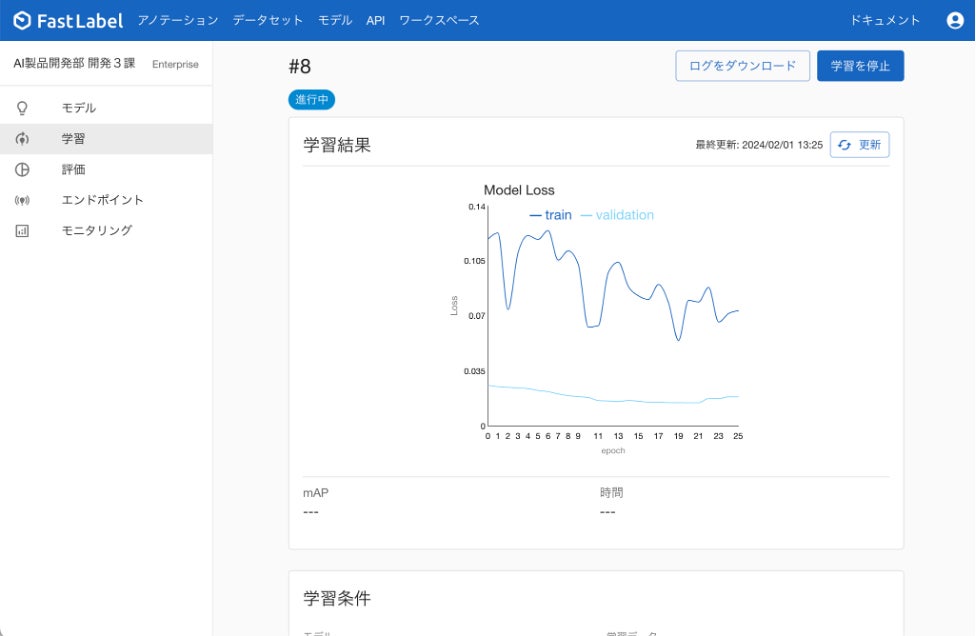The height and width of the screenshot is (636, 976).
Task: Select 評価 in the sidebar
Action: point(106,169)
